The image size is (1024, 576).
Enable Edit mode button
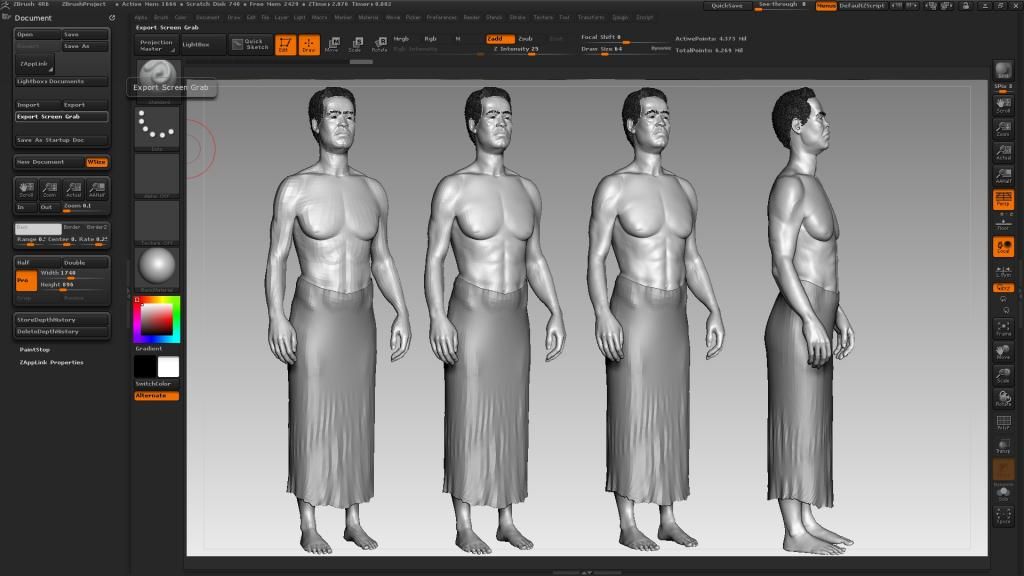tap(285, 44)
